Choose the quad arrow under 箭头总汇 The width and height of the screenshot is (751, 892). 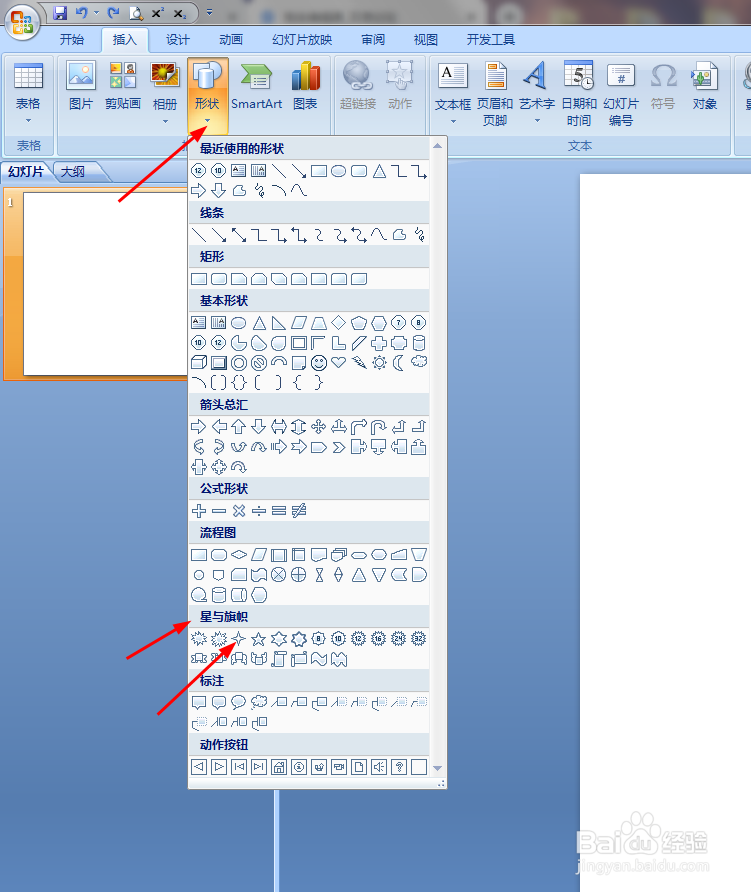click(319, 426)
